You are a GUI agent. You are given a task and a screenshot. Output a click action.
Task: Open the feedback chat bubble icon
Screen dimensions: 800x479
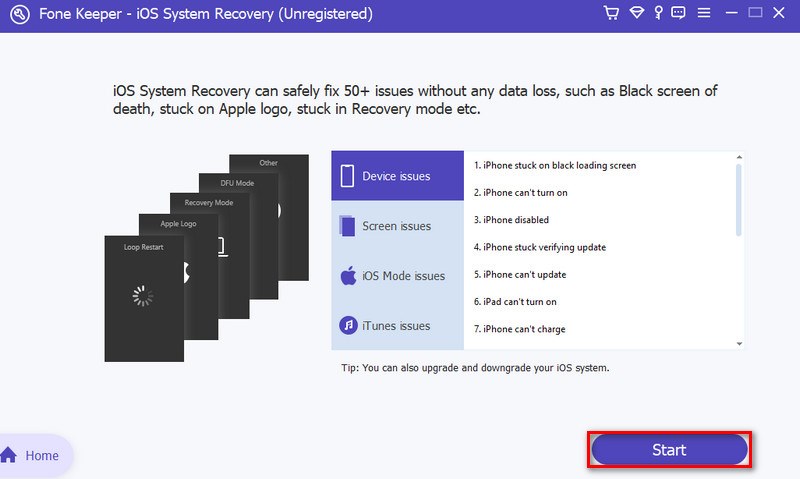point(678,12)
